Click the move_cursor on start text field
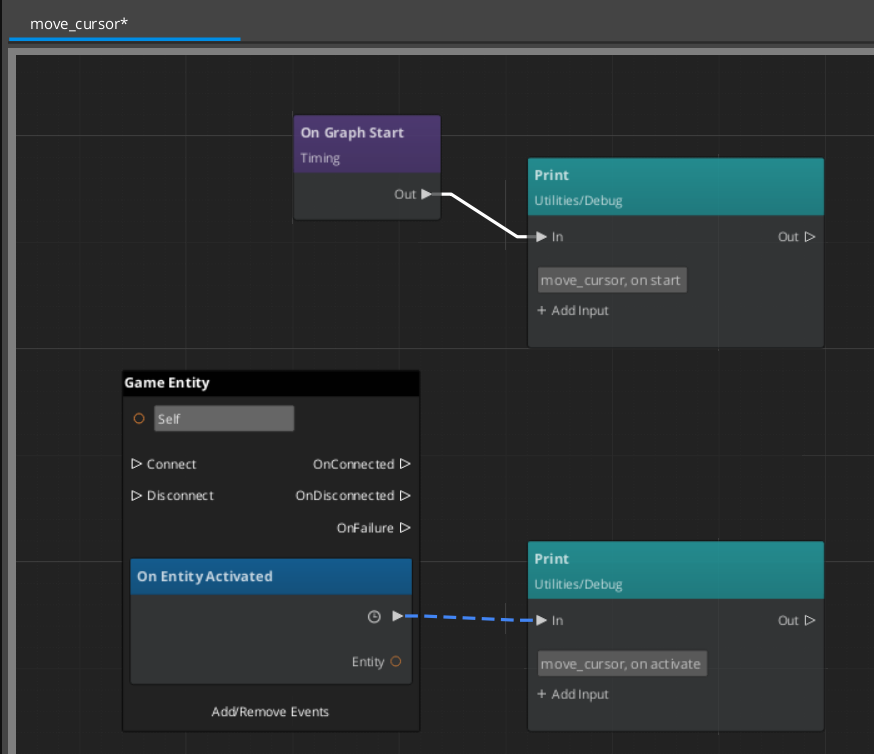874x754 pixels. [611, 280]
